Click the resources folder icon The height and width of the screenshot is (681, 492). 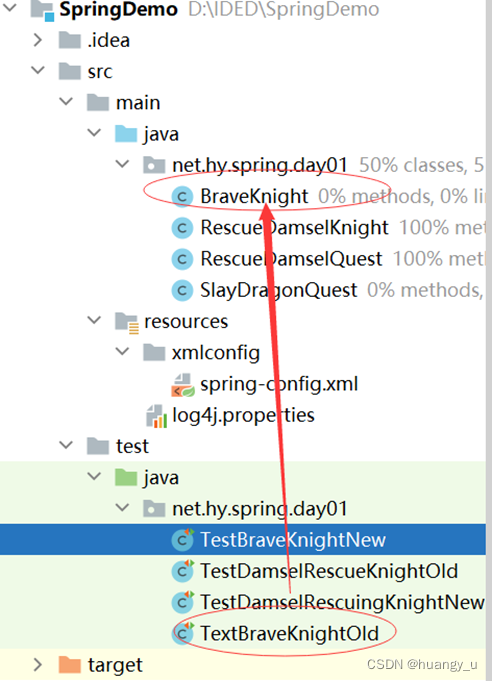126,323
